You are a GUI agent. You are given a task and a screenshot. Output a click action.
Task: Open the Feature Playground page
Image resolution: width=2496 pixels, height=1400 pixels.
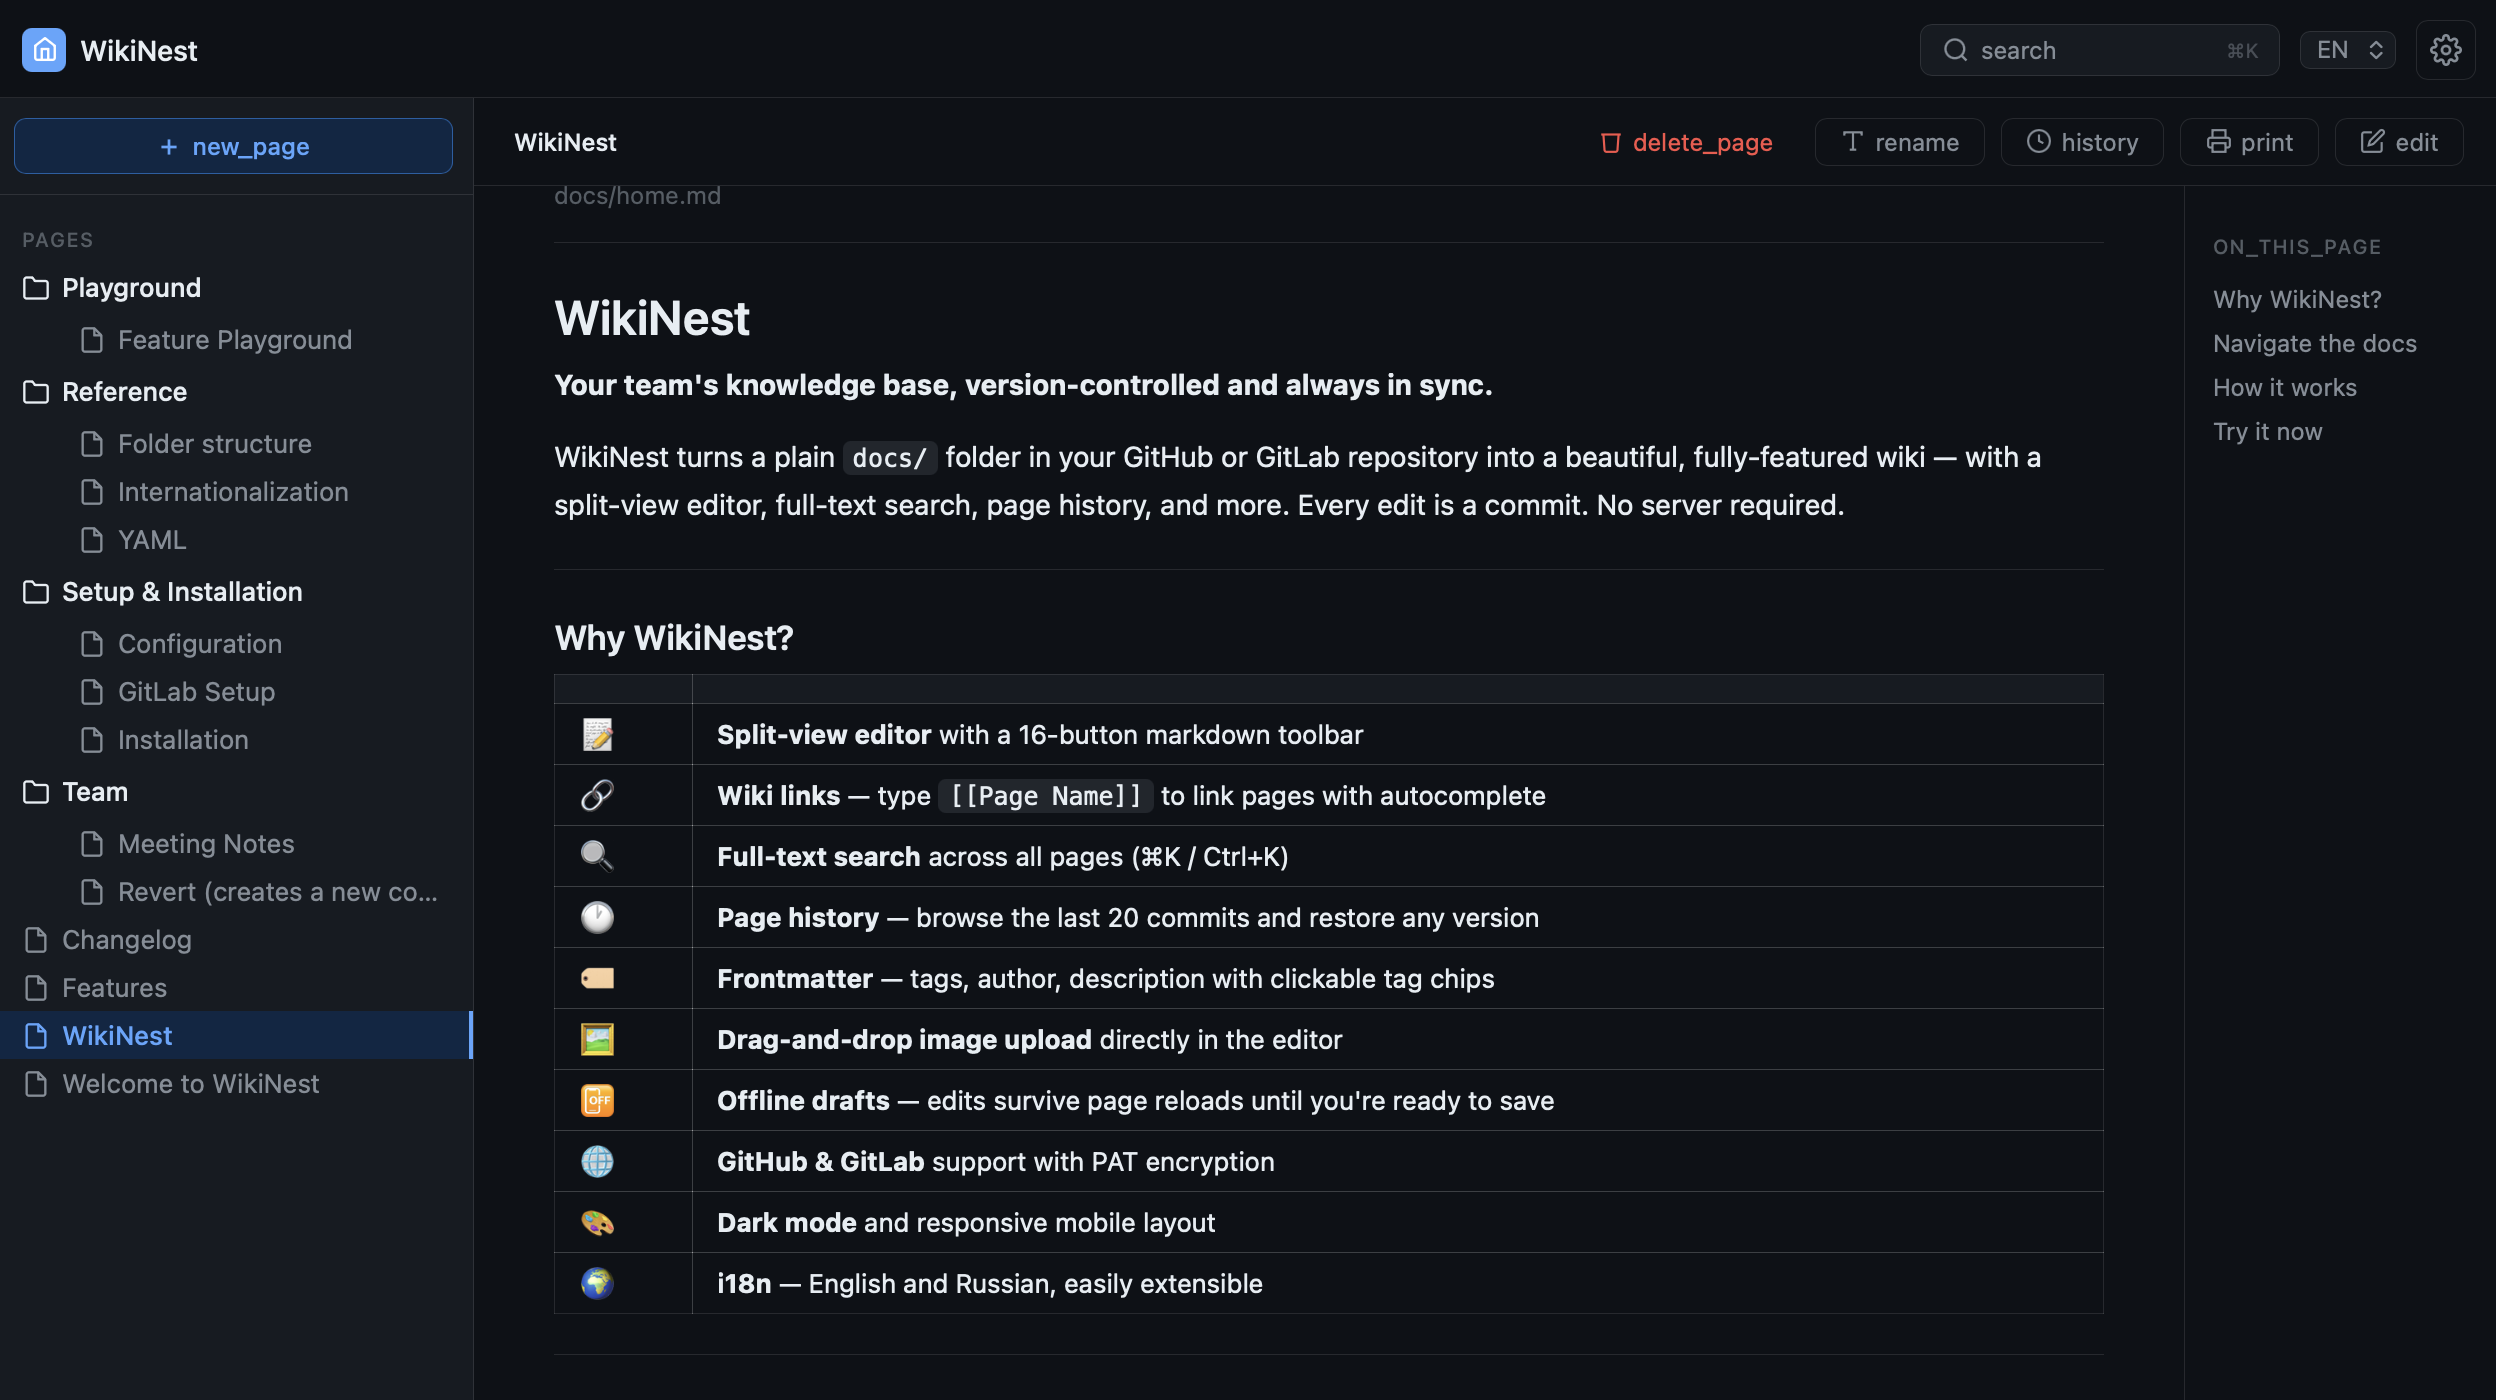coord(236,340)
